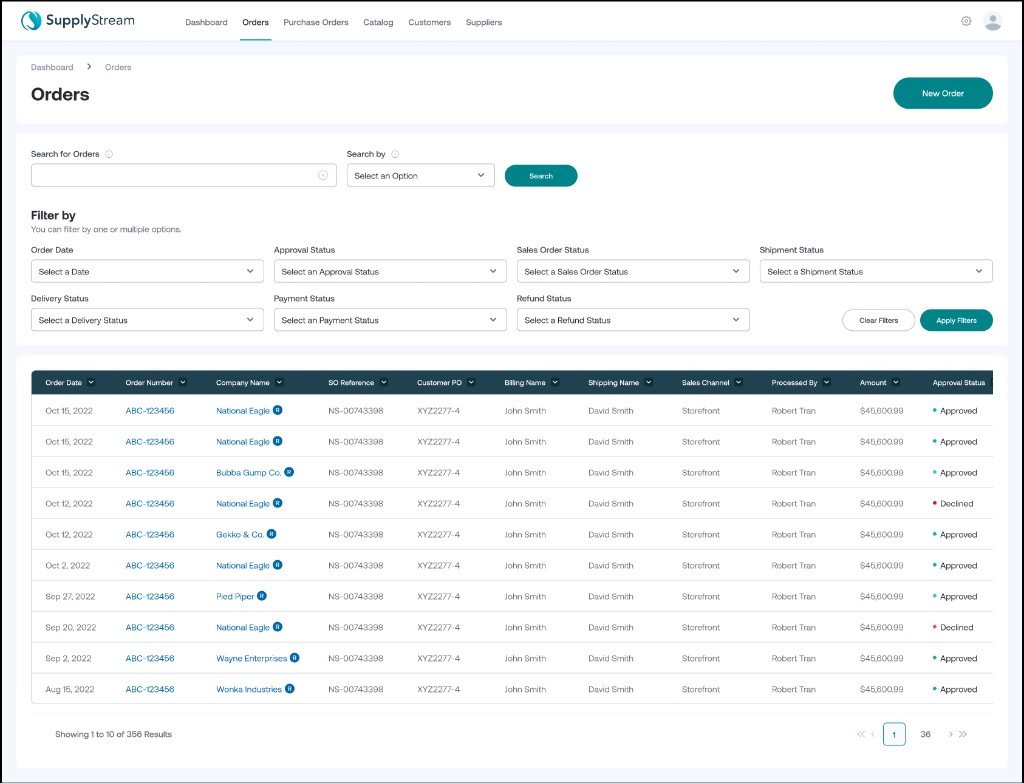This screenshot has height=783, width=1024.
Task: Open the user profile avatar
Action: click(993, 22)
